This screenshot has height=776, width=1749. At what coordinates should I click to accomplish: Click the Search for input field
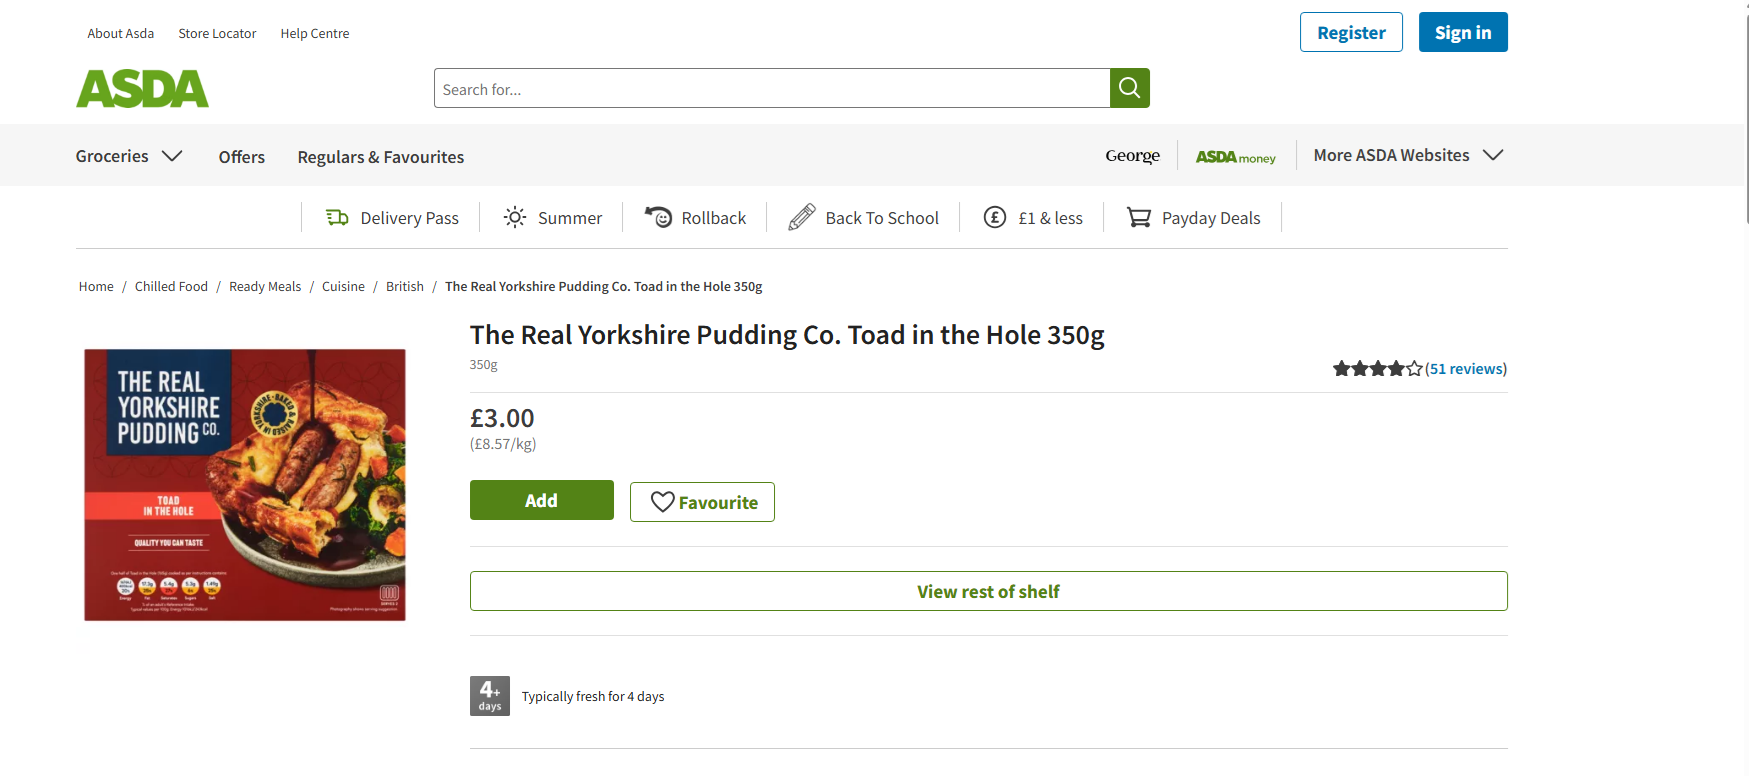click(x=772, y=88)
